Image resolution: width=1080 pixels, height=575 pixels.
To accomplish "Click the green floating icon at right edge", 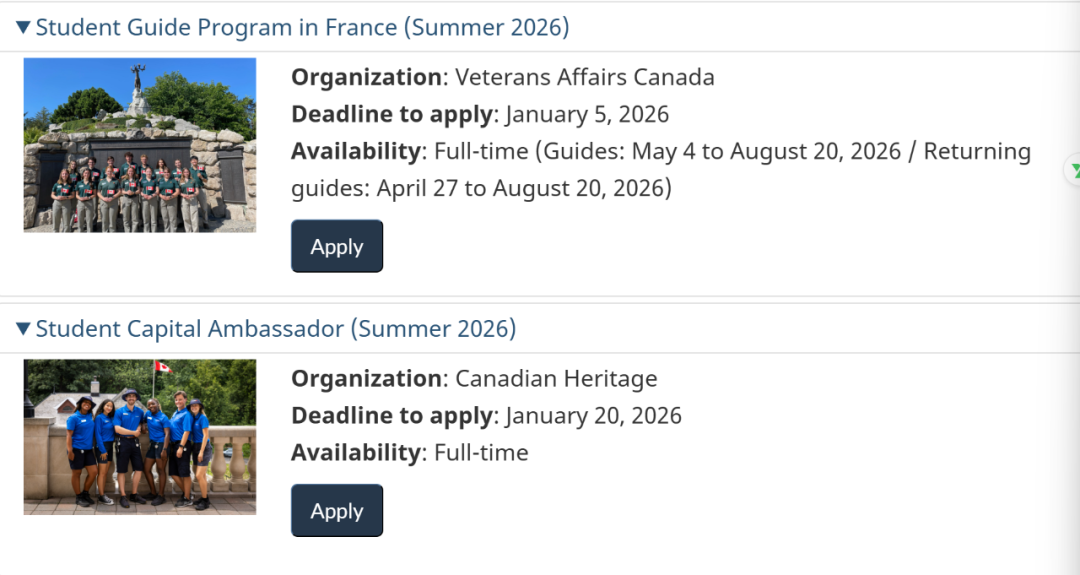I will (1074, 171).
